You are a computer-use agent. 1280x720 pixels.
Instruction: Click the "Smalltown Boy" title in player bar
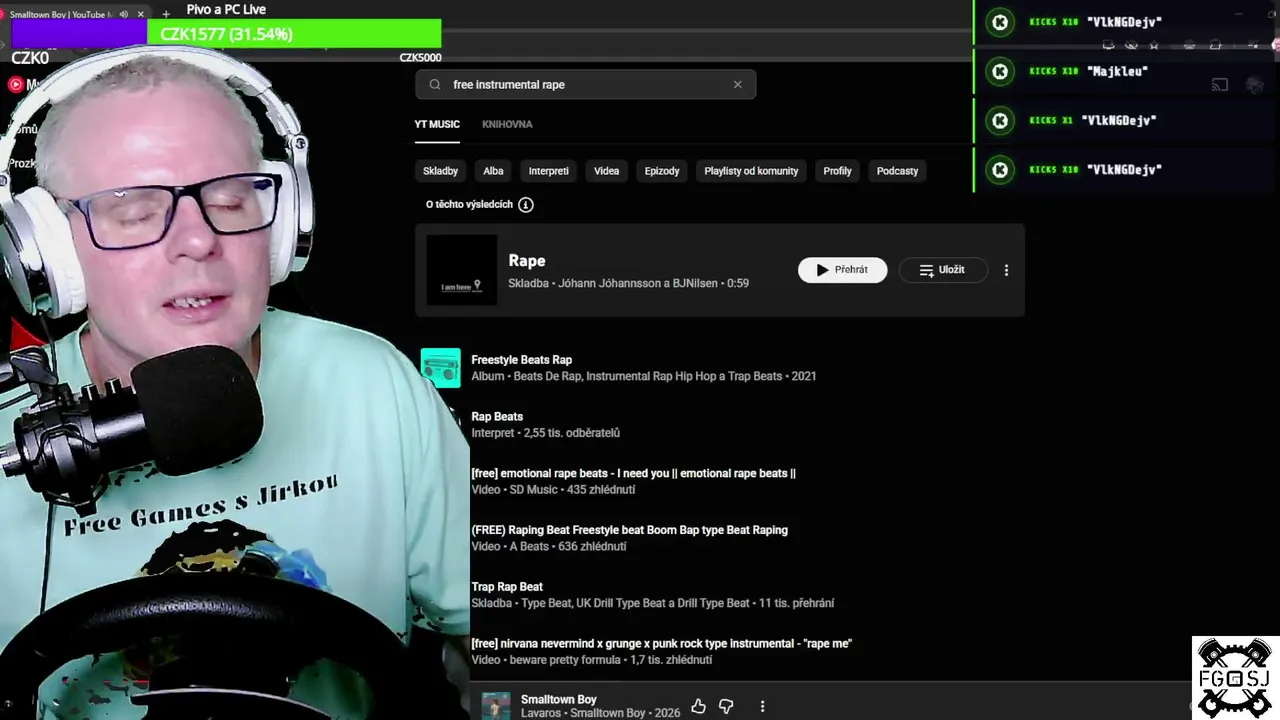[x=558, y=700]
